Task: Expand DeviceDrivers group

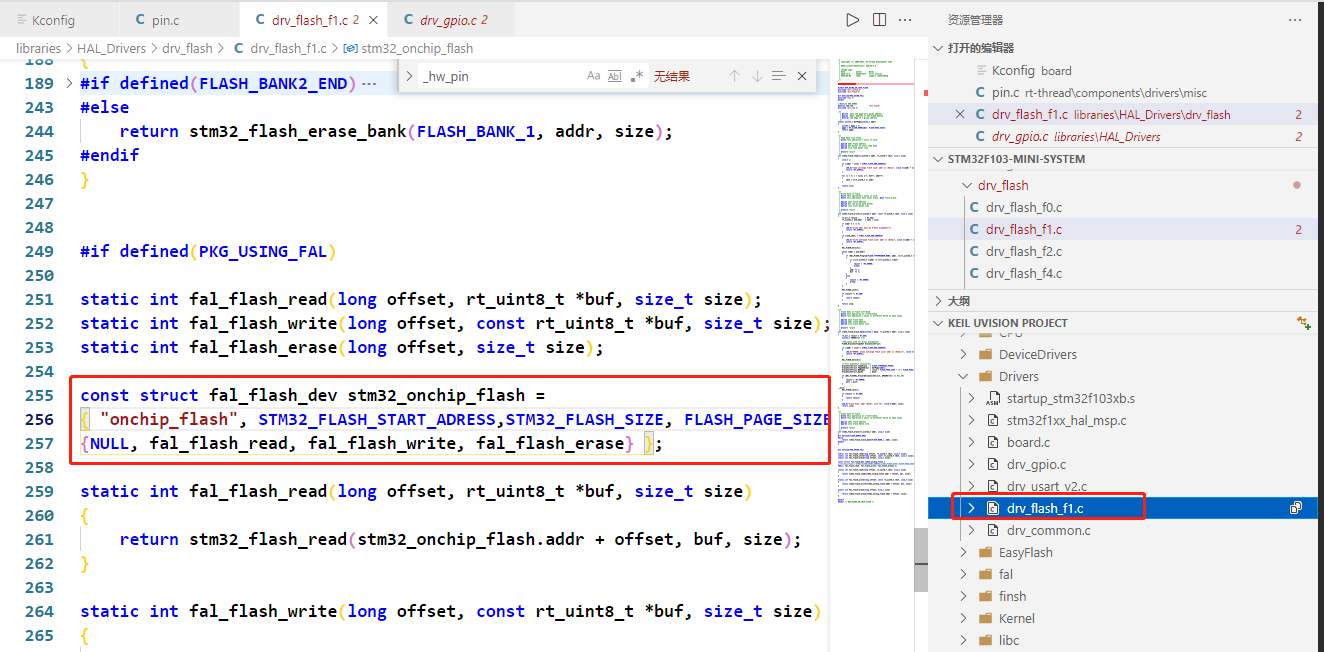Action: click(964, 354)
